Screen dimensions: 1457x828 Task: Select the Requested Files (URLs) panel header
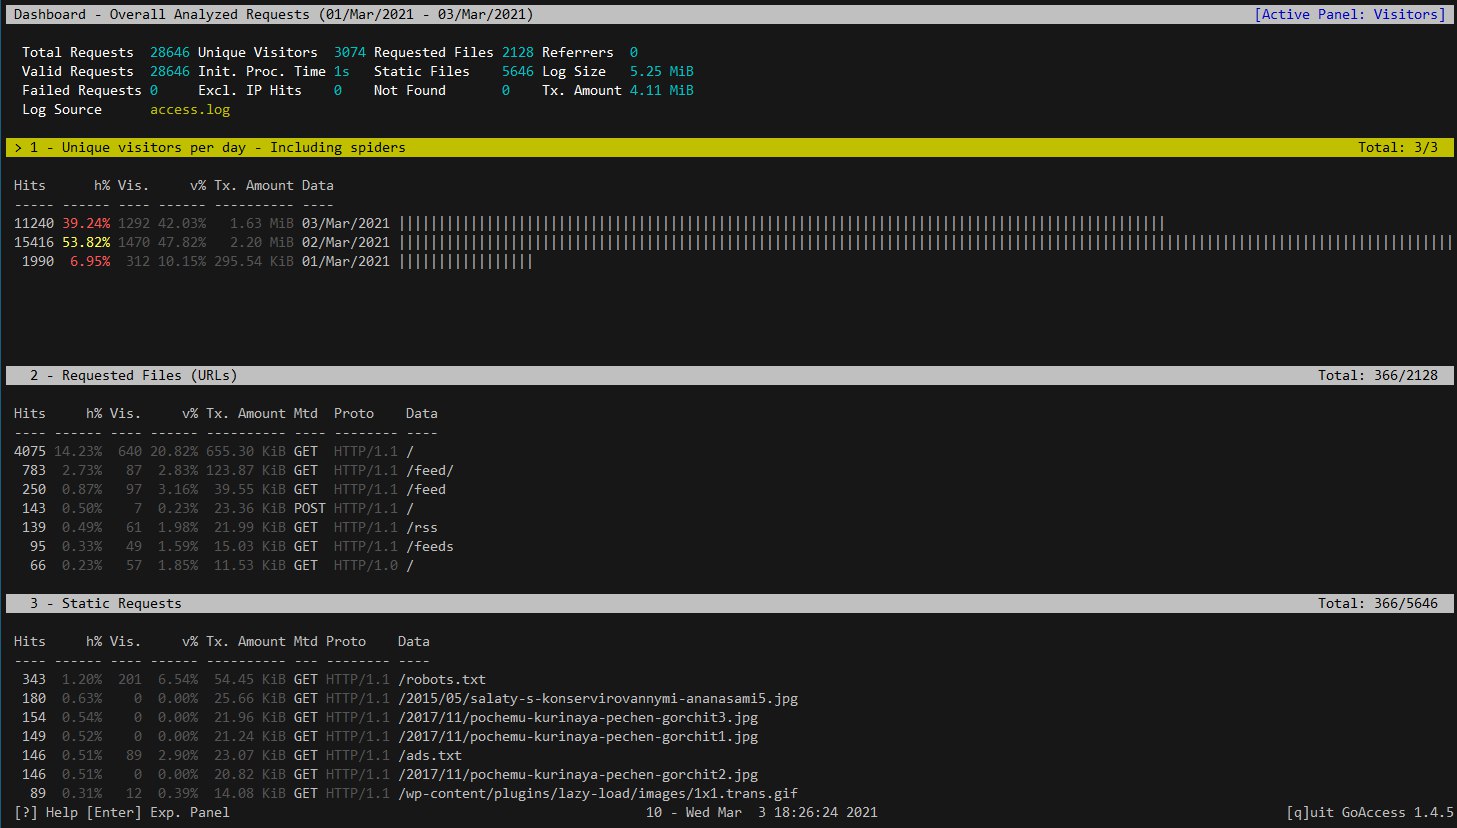point(149,375)
